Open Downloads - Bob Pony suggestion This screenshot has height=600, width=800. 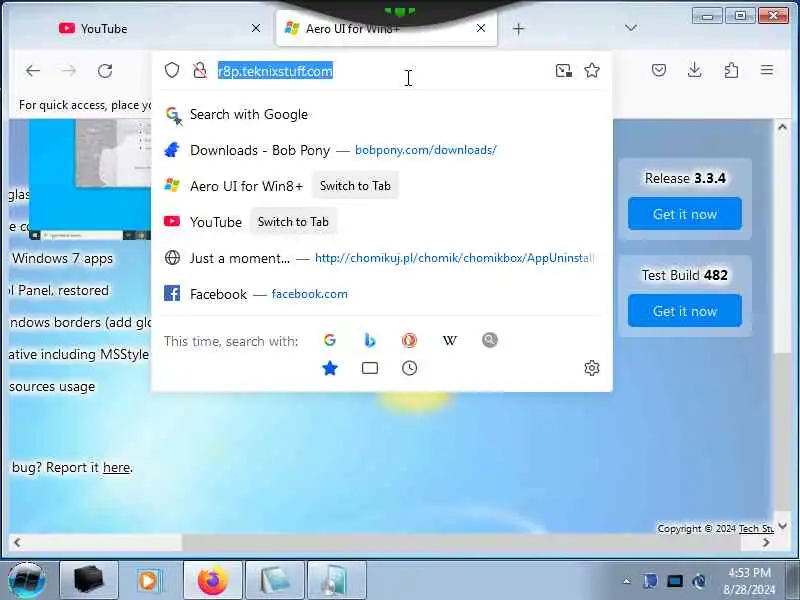pos(382,150)
